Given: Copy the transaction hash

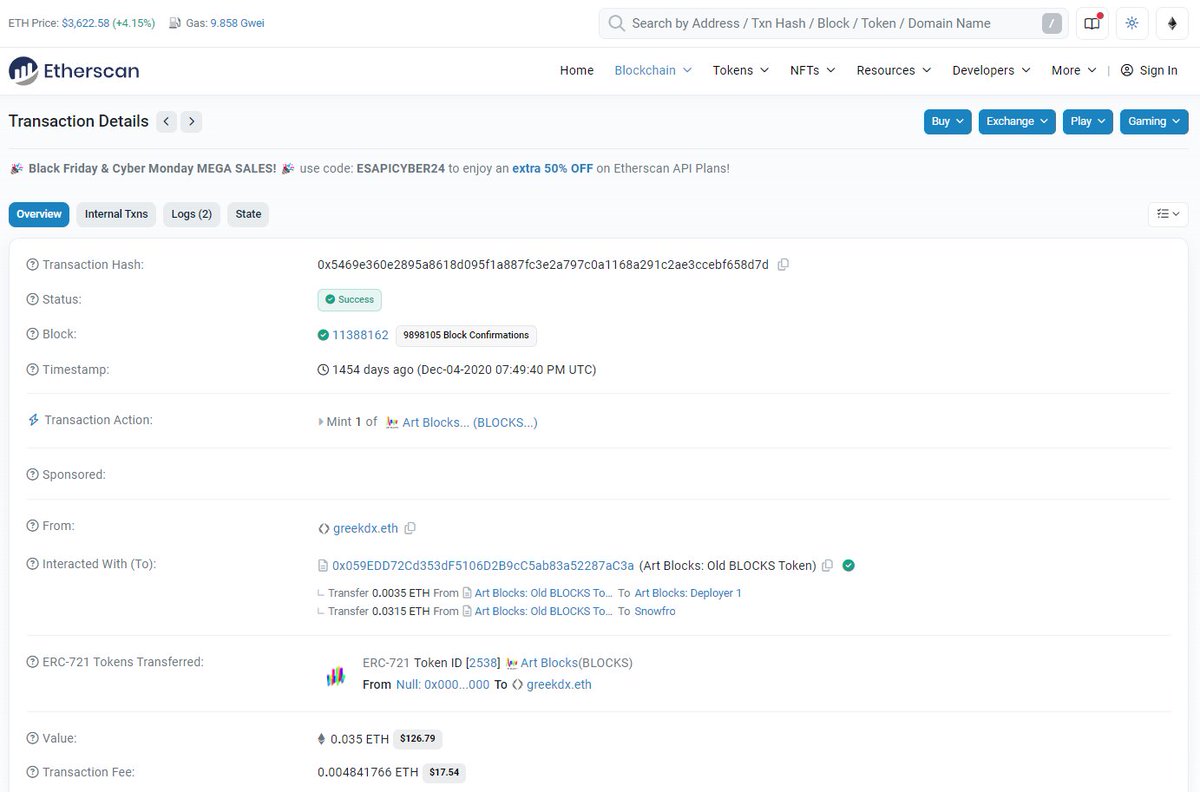Looking at the screenshot, I should (x=783, y=265).
